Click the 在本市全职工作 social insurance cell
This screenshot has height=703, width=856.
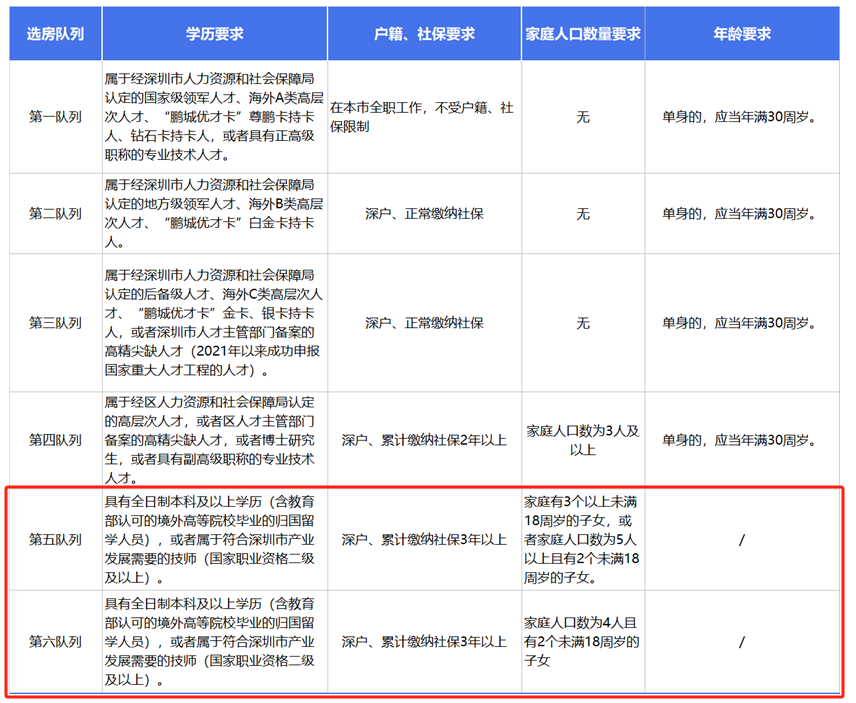click(x=424, y=117)
